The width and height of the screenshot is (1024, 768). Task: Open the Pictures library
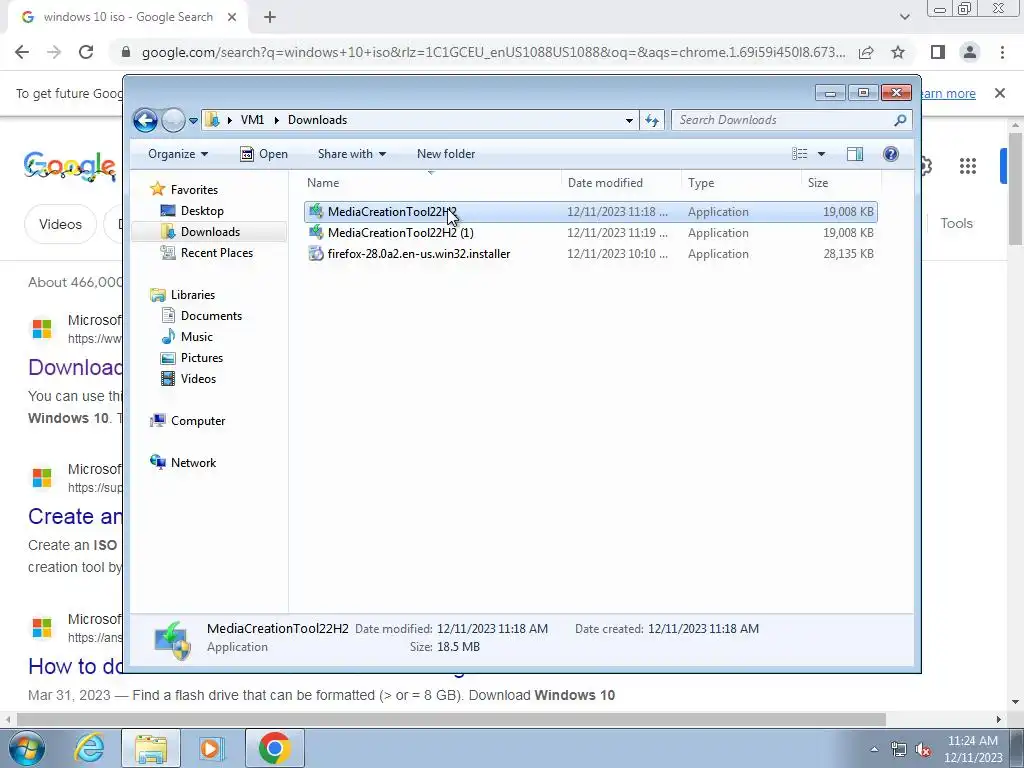click(201, 358)
